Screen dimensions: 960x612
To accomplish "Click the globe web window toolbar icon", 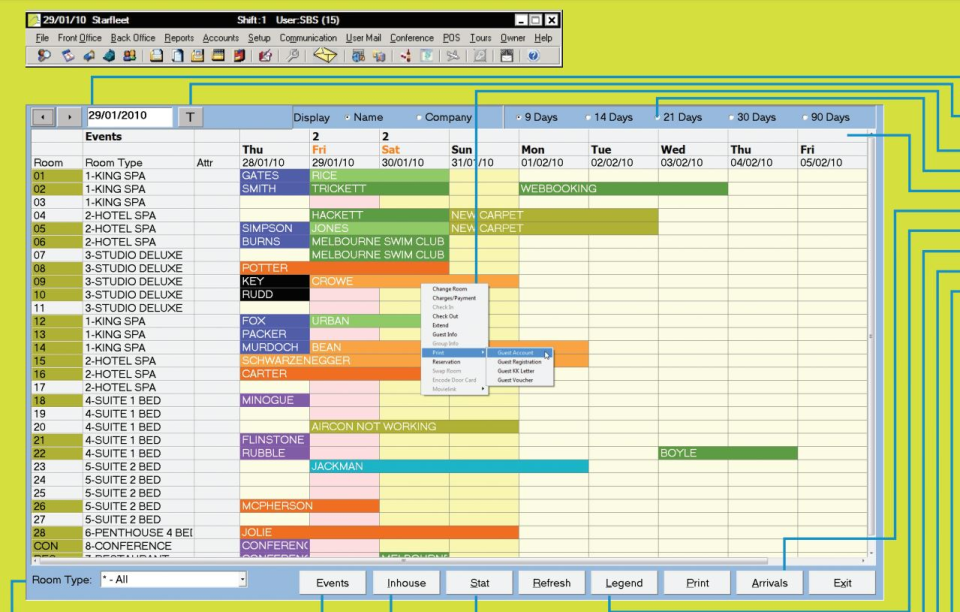I will pos(358,56).
